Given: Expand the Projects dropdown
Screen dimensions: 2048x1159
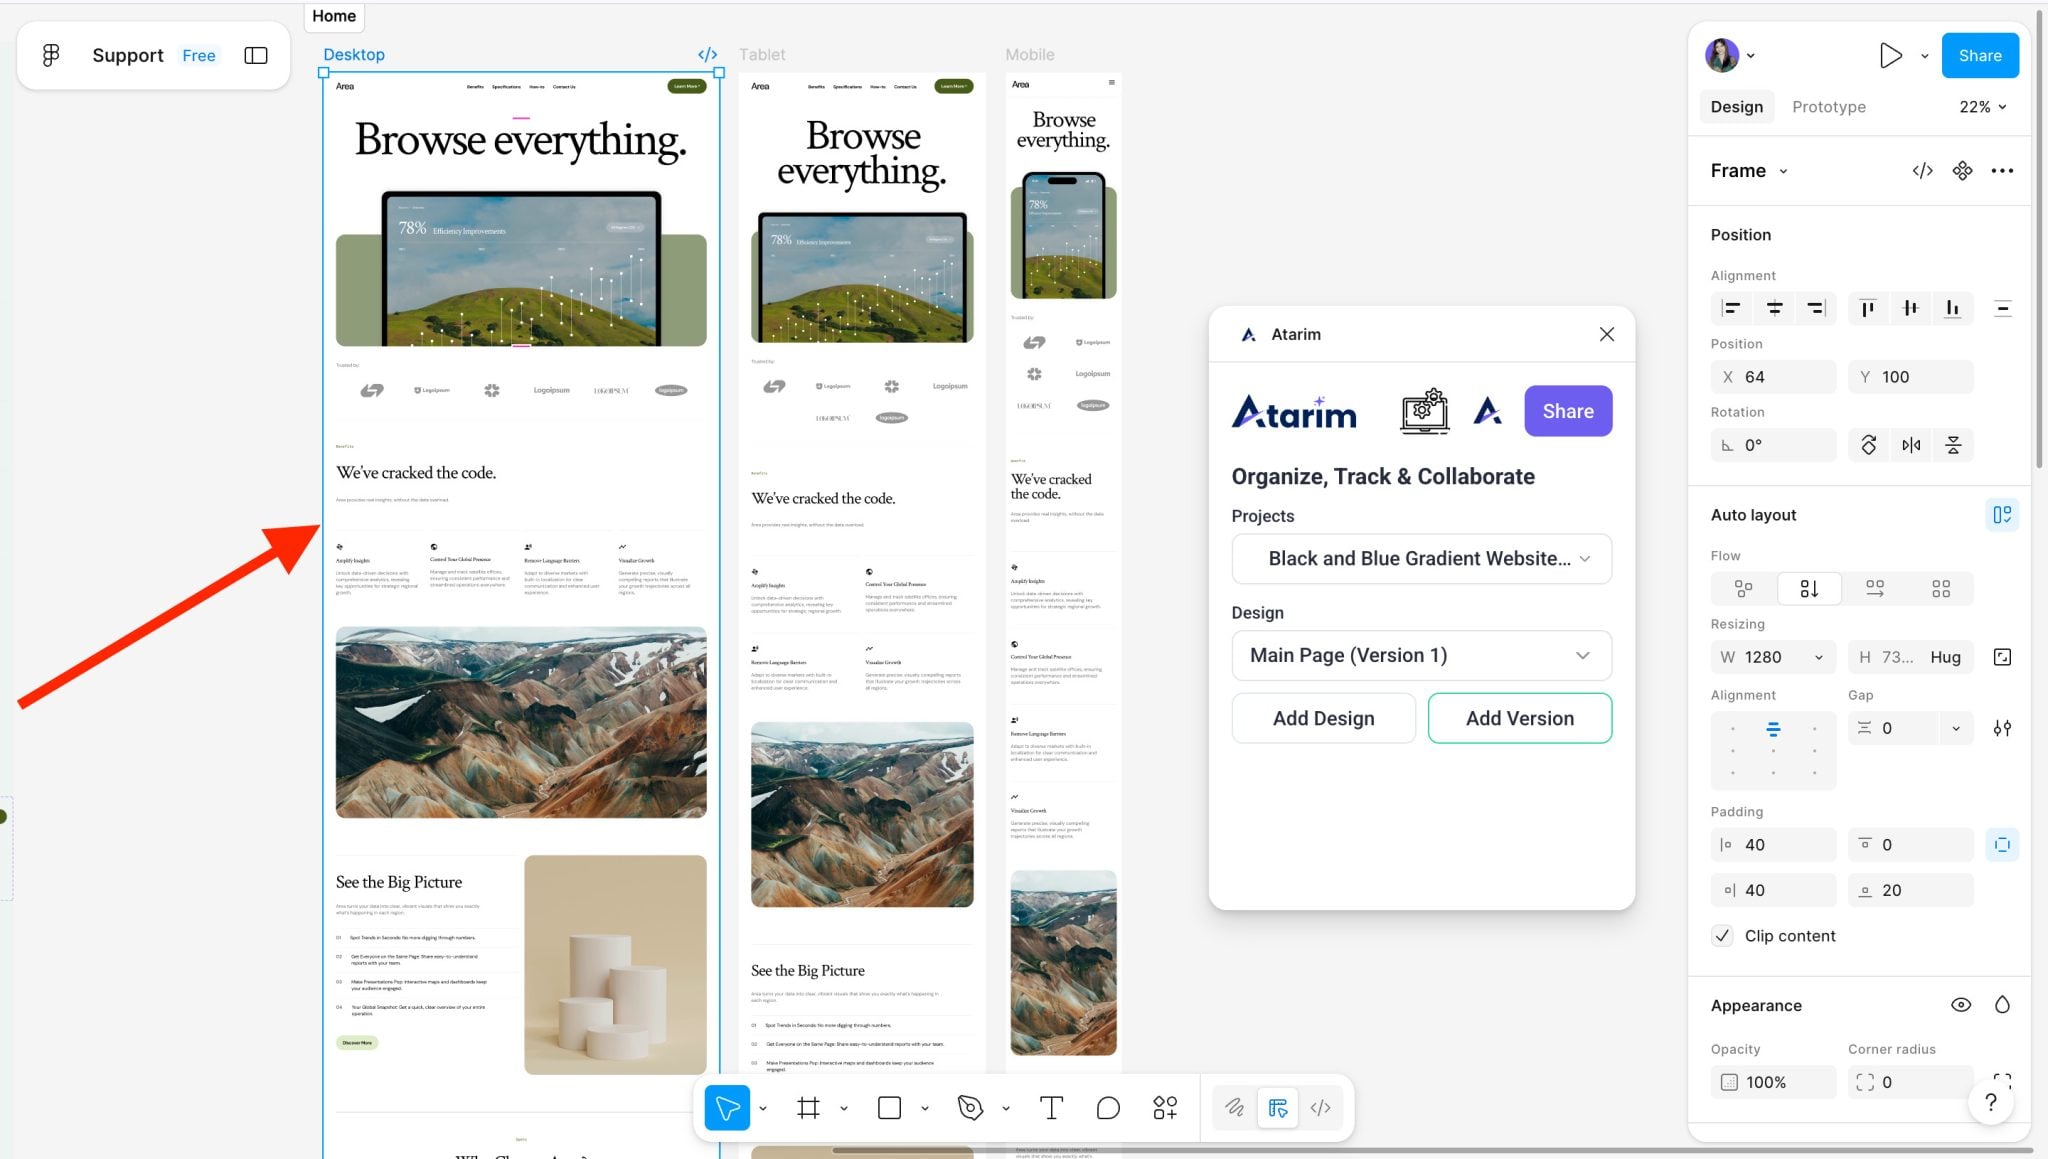Looking at the screenshot, I should (x=1421, y=559).
